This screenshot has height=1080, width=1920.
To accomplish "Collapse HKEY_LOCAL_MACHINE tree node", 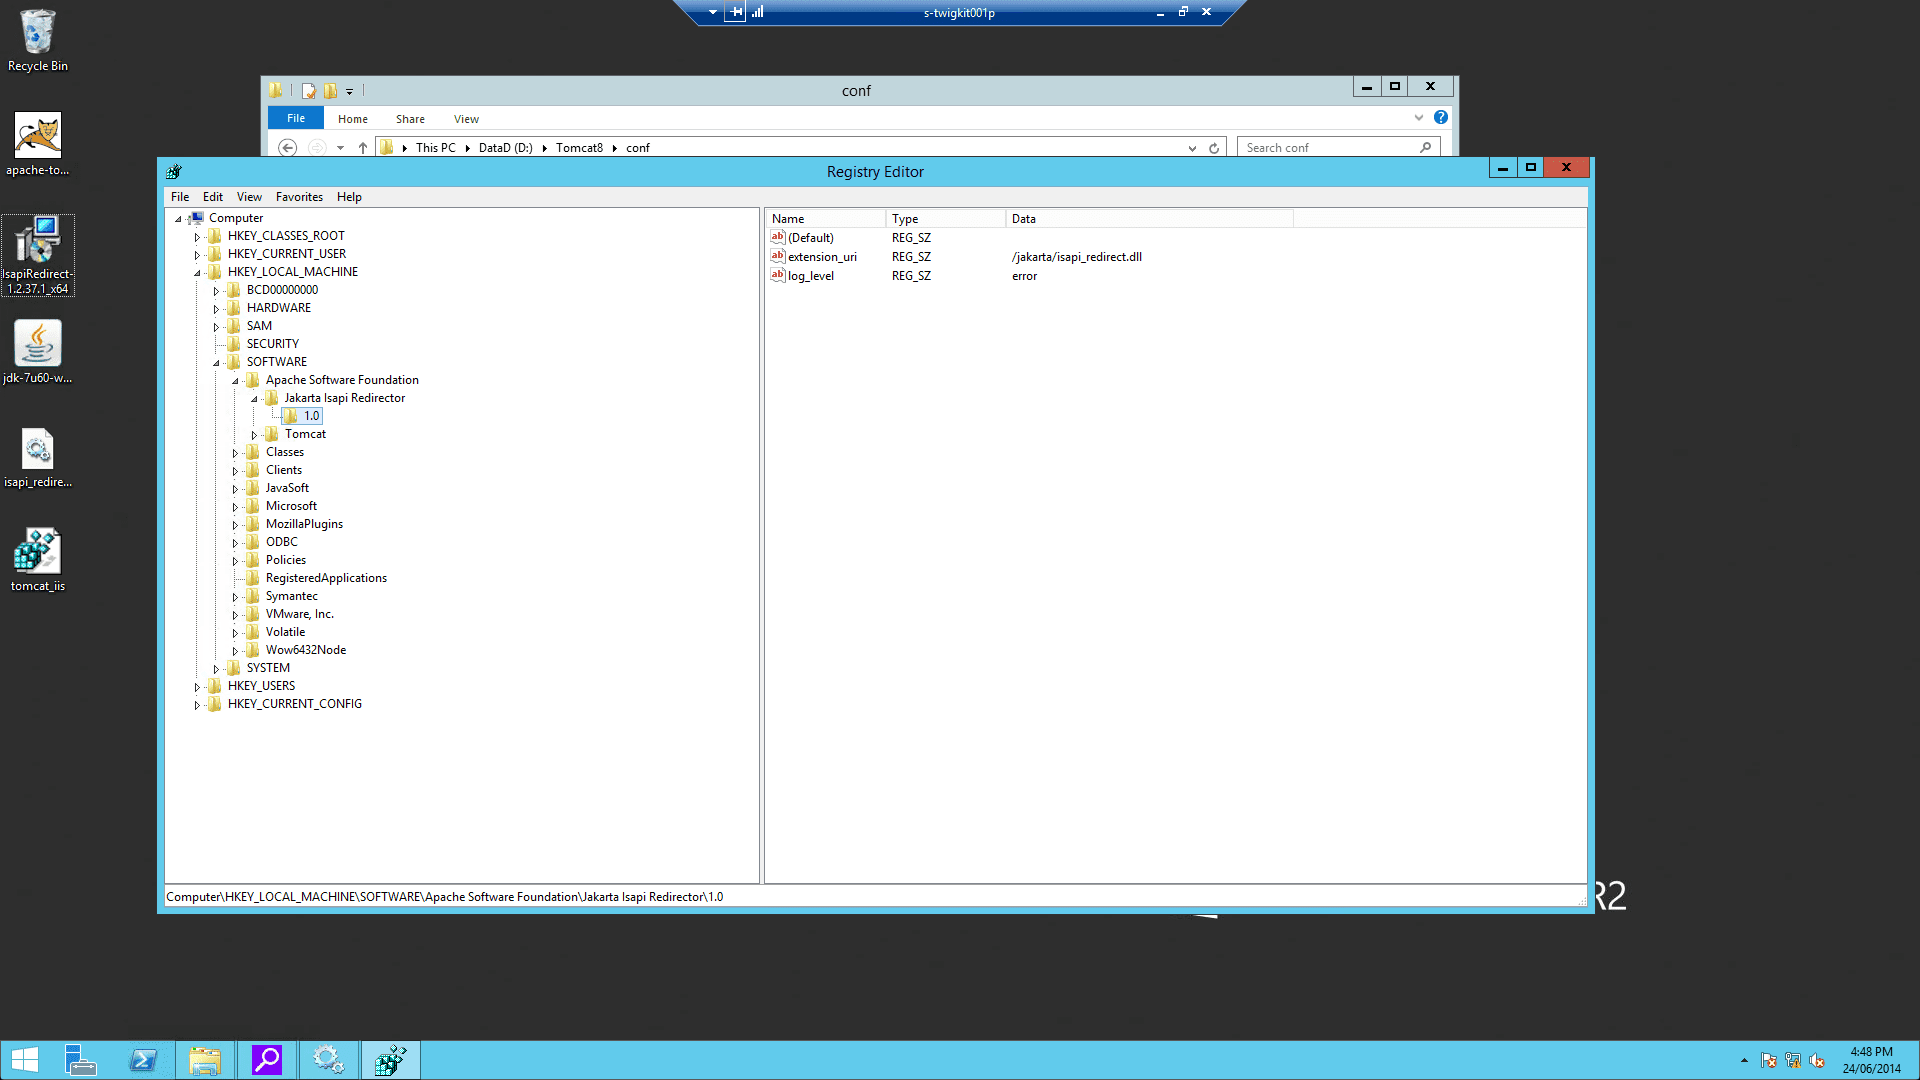I will click(197, 273).
